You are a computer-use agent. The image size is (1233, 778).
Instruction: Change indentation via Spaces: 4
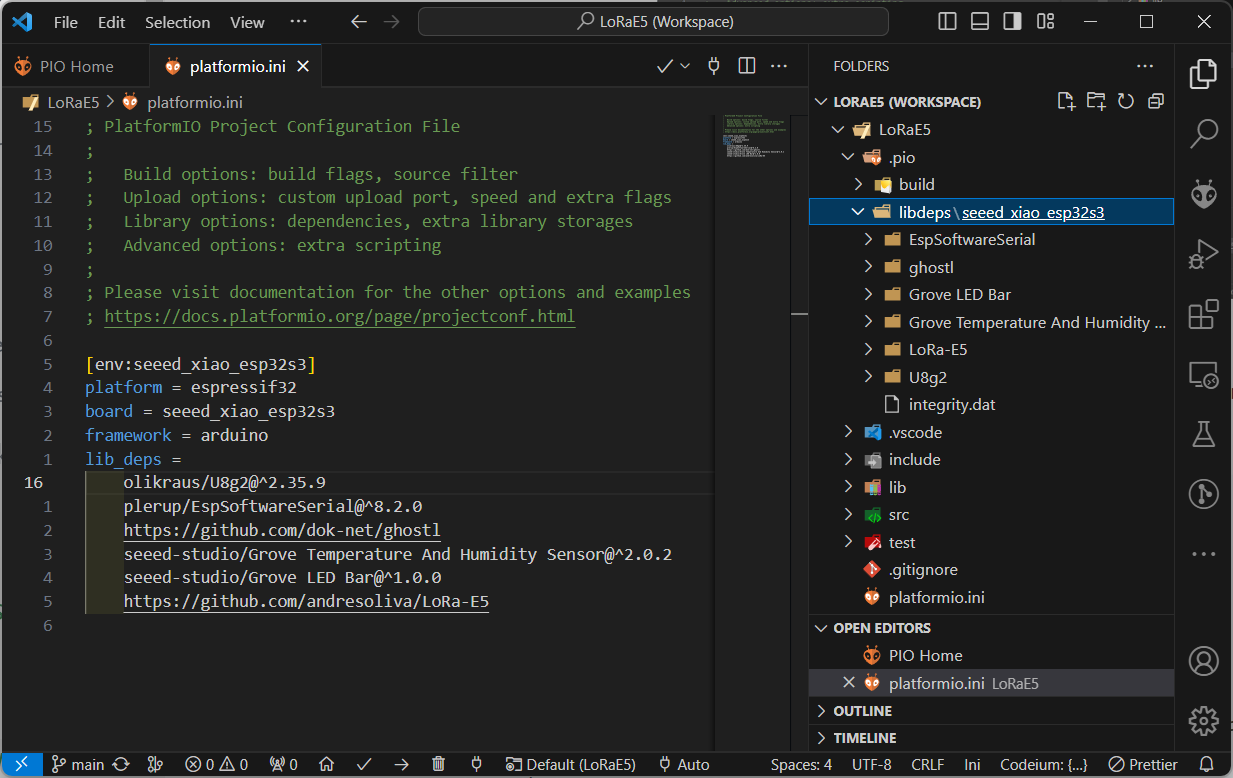[x=801, y=764]
